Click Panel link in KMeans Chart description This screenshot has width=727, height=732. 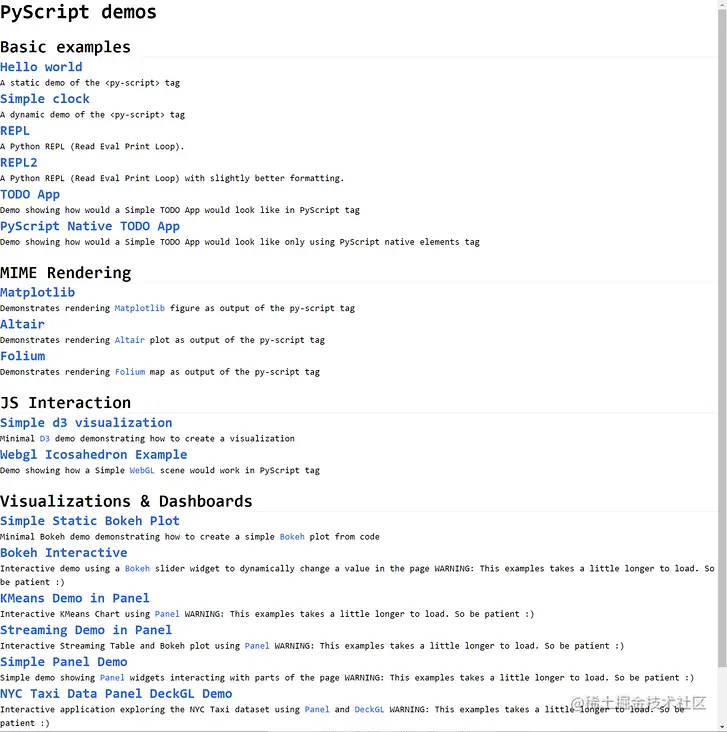click(x=167, y=614)
